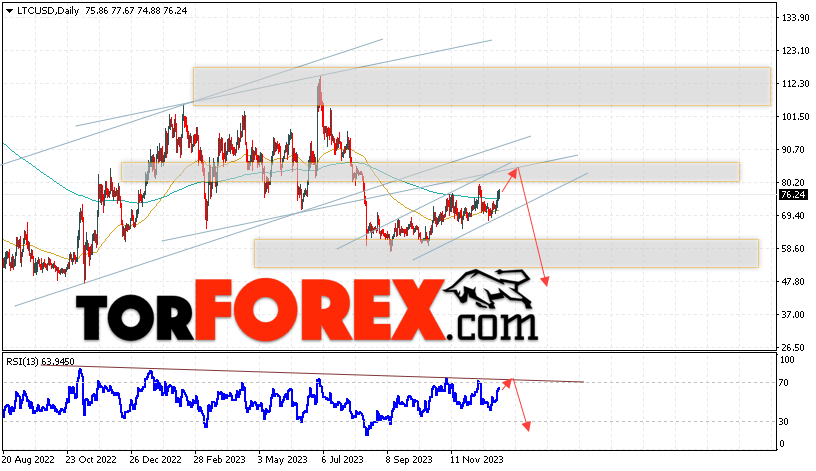
Task: Select price level 133.90 on scale
Action: point(796,18)
